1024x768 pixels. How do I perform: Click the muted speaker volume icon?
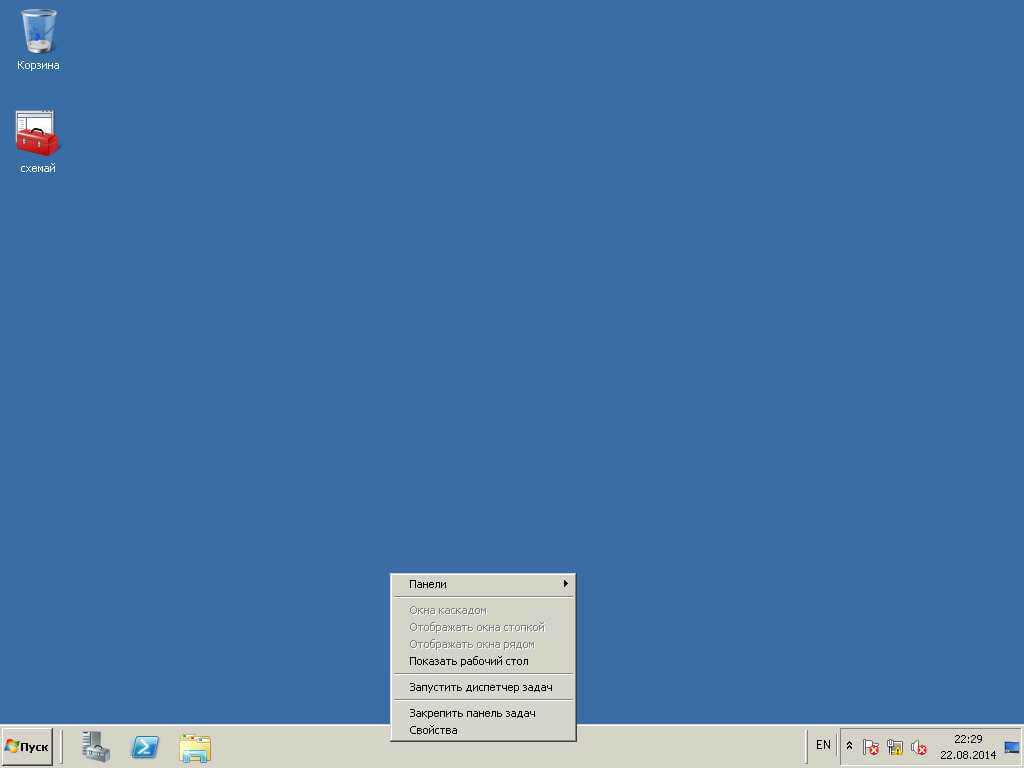point(919,746)
